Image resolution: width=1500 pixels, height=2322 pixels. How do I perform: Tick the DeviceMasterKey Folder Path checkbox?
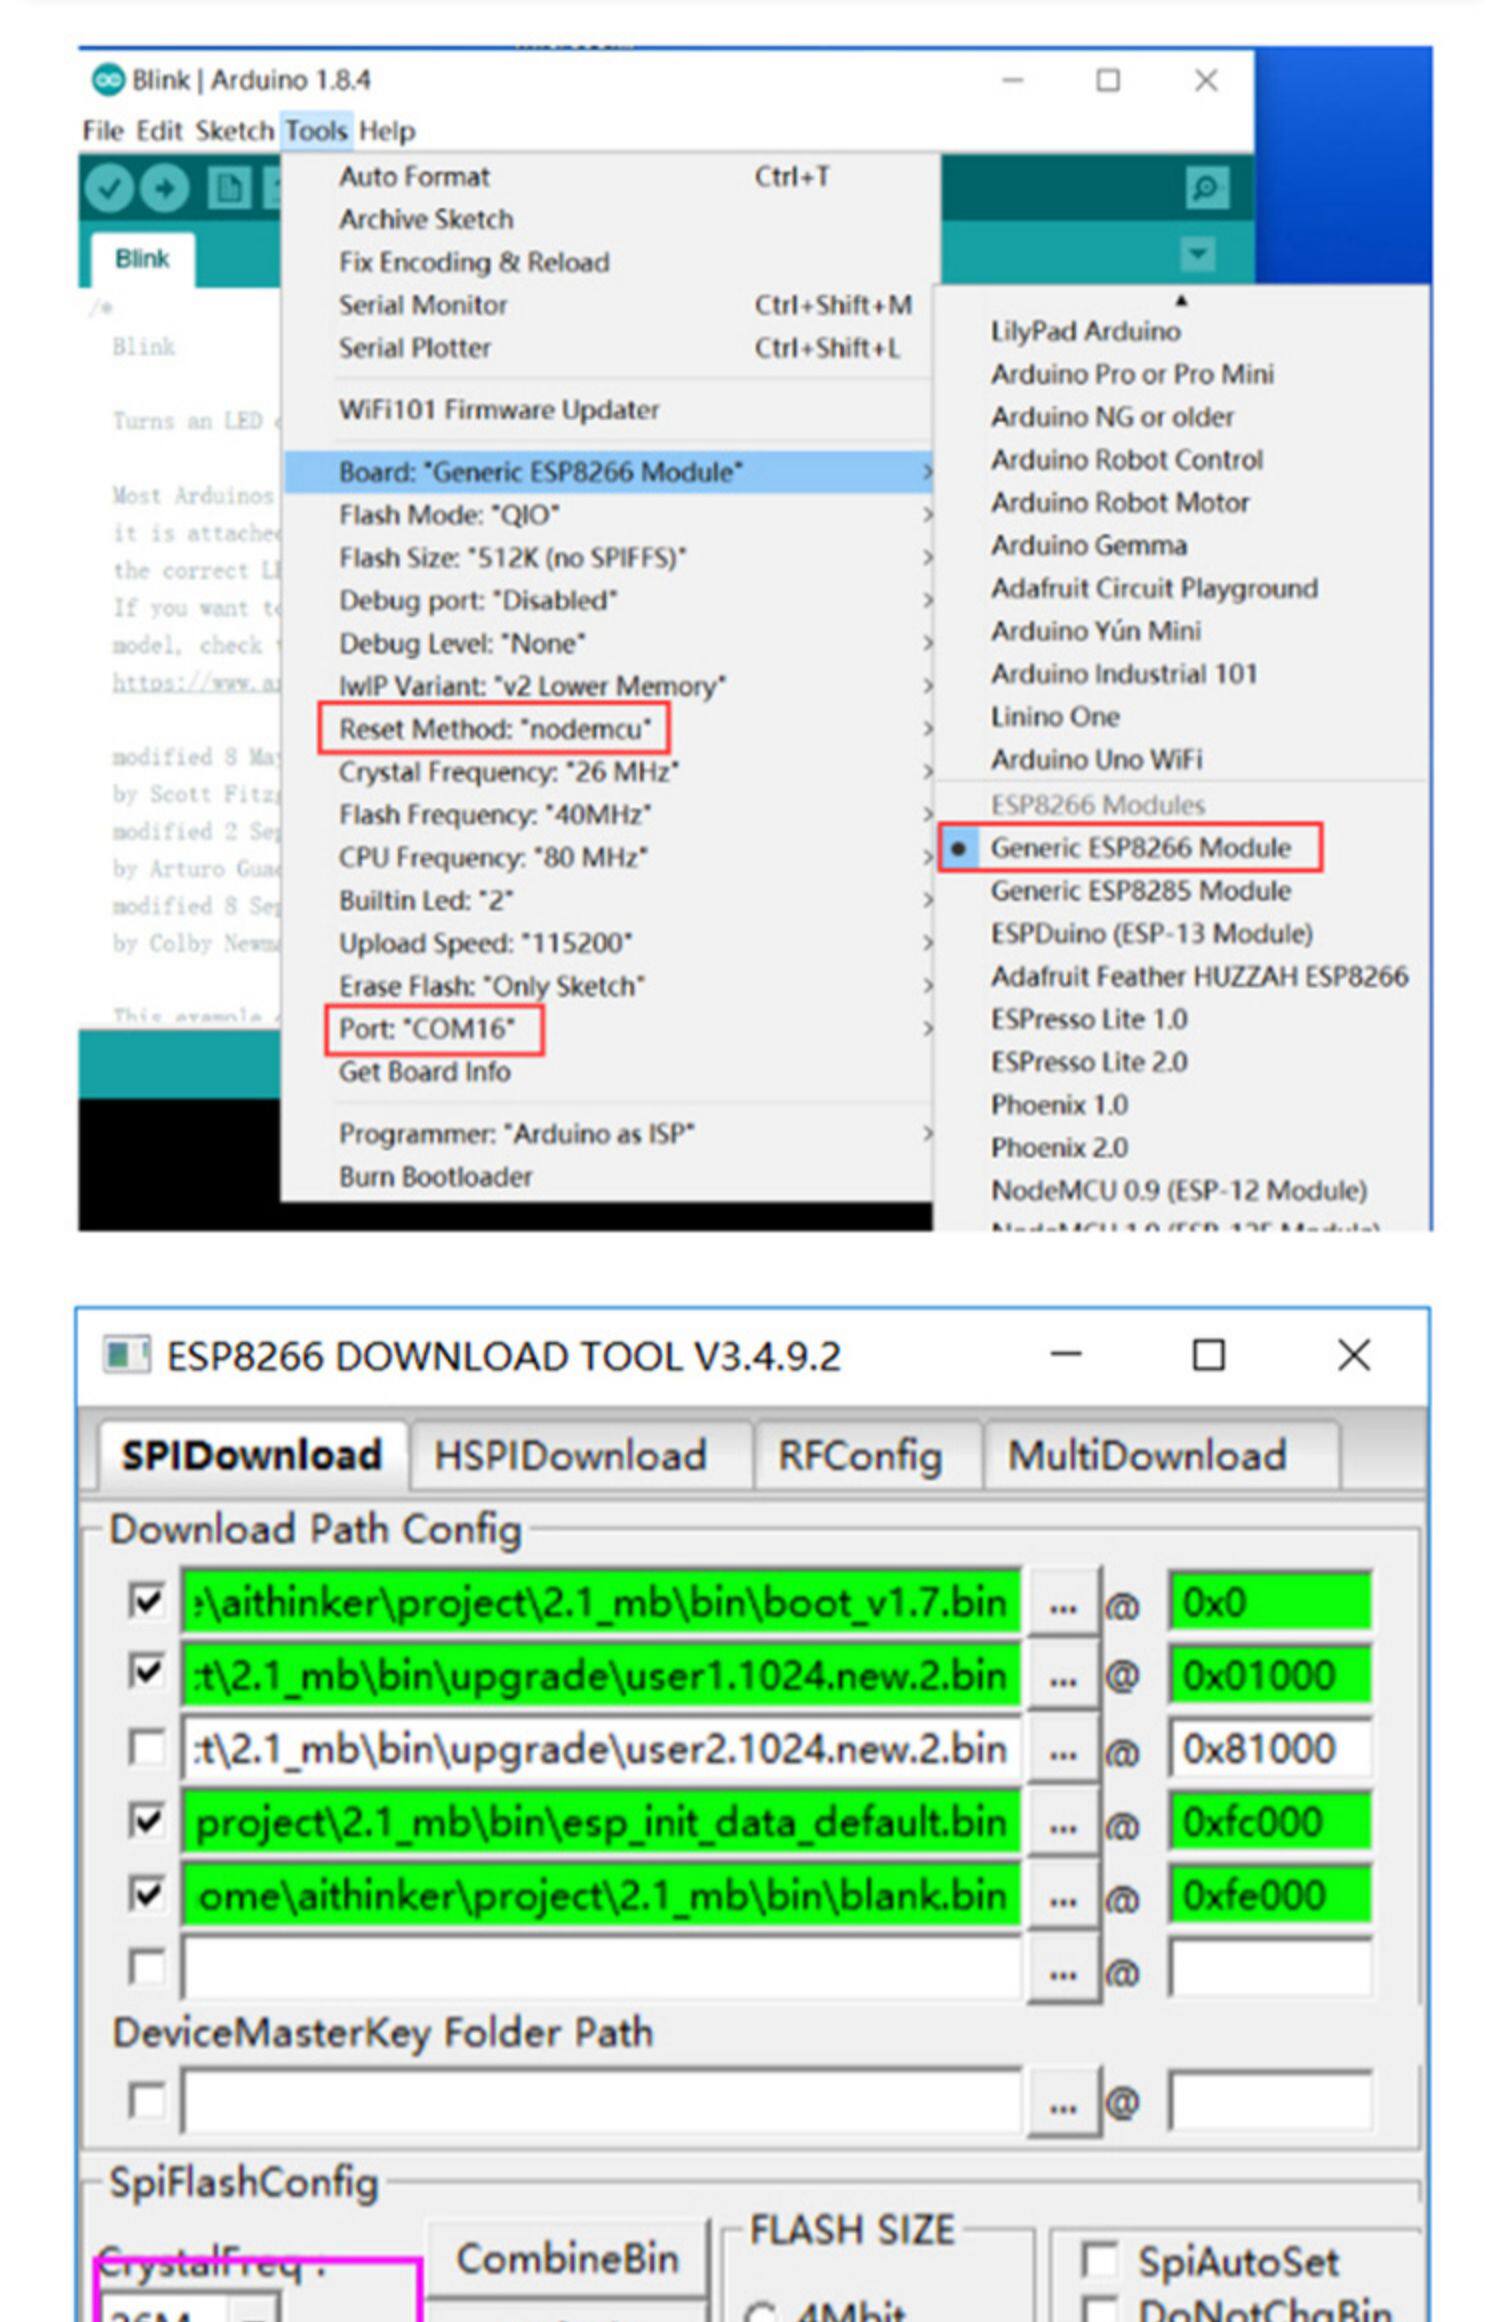click(x=147, y=2100)
